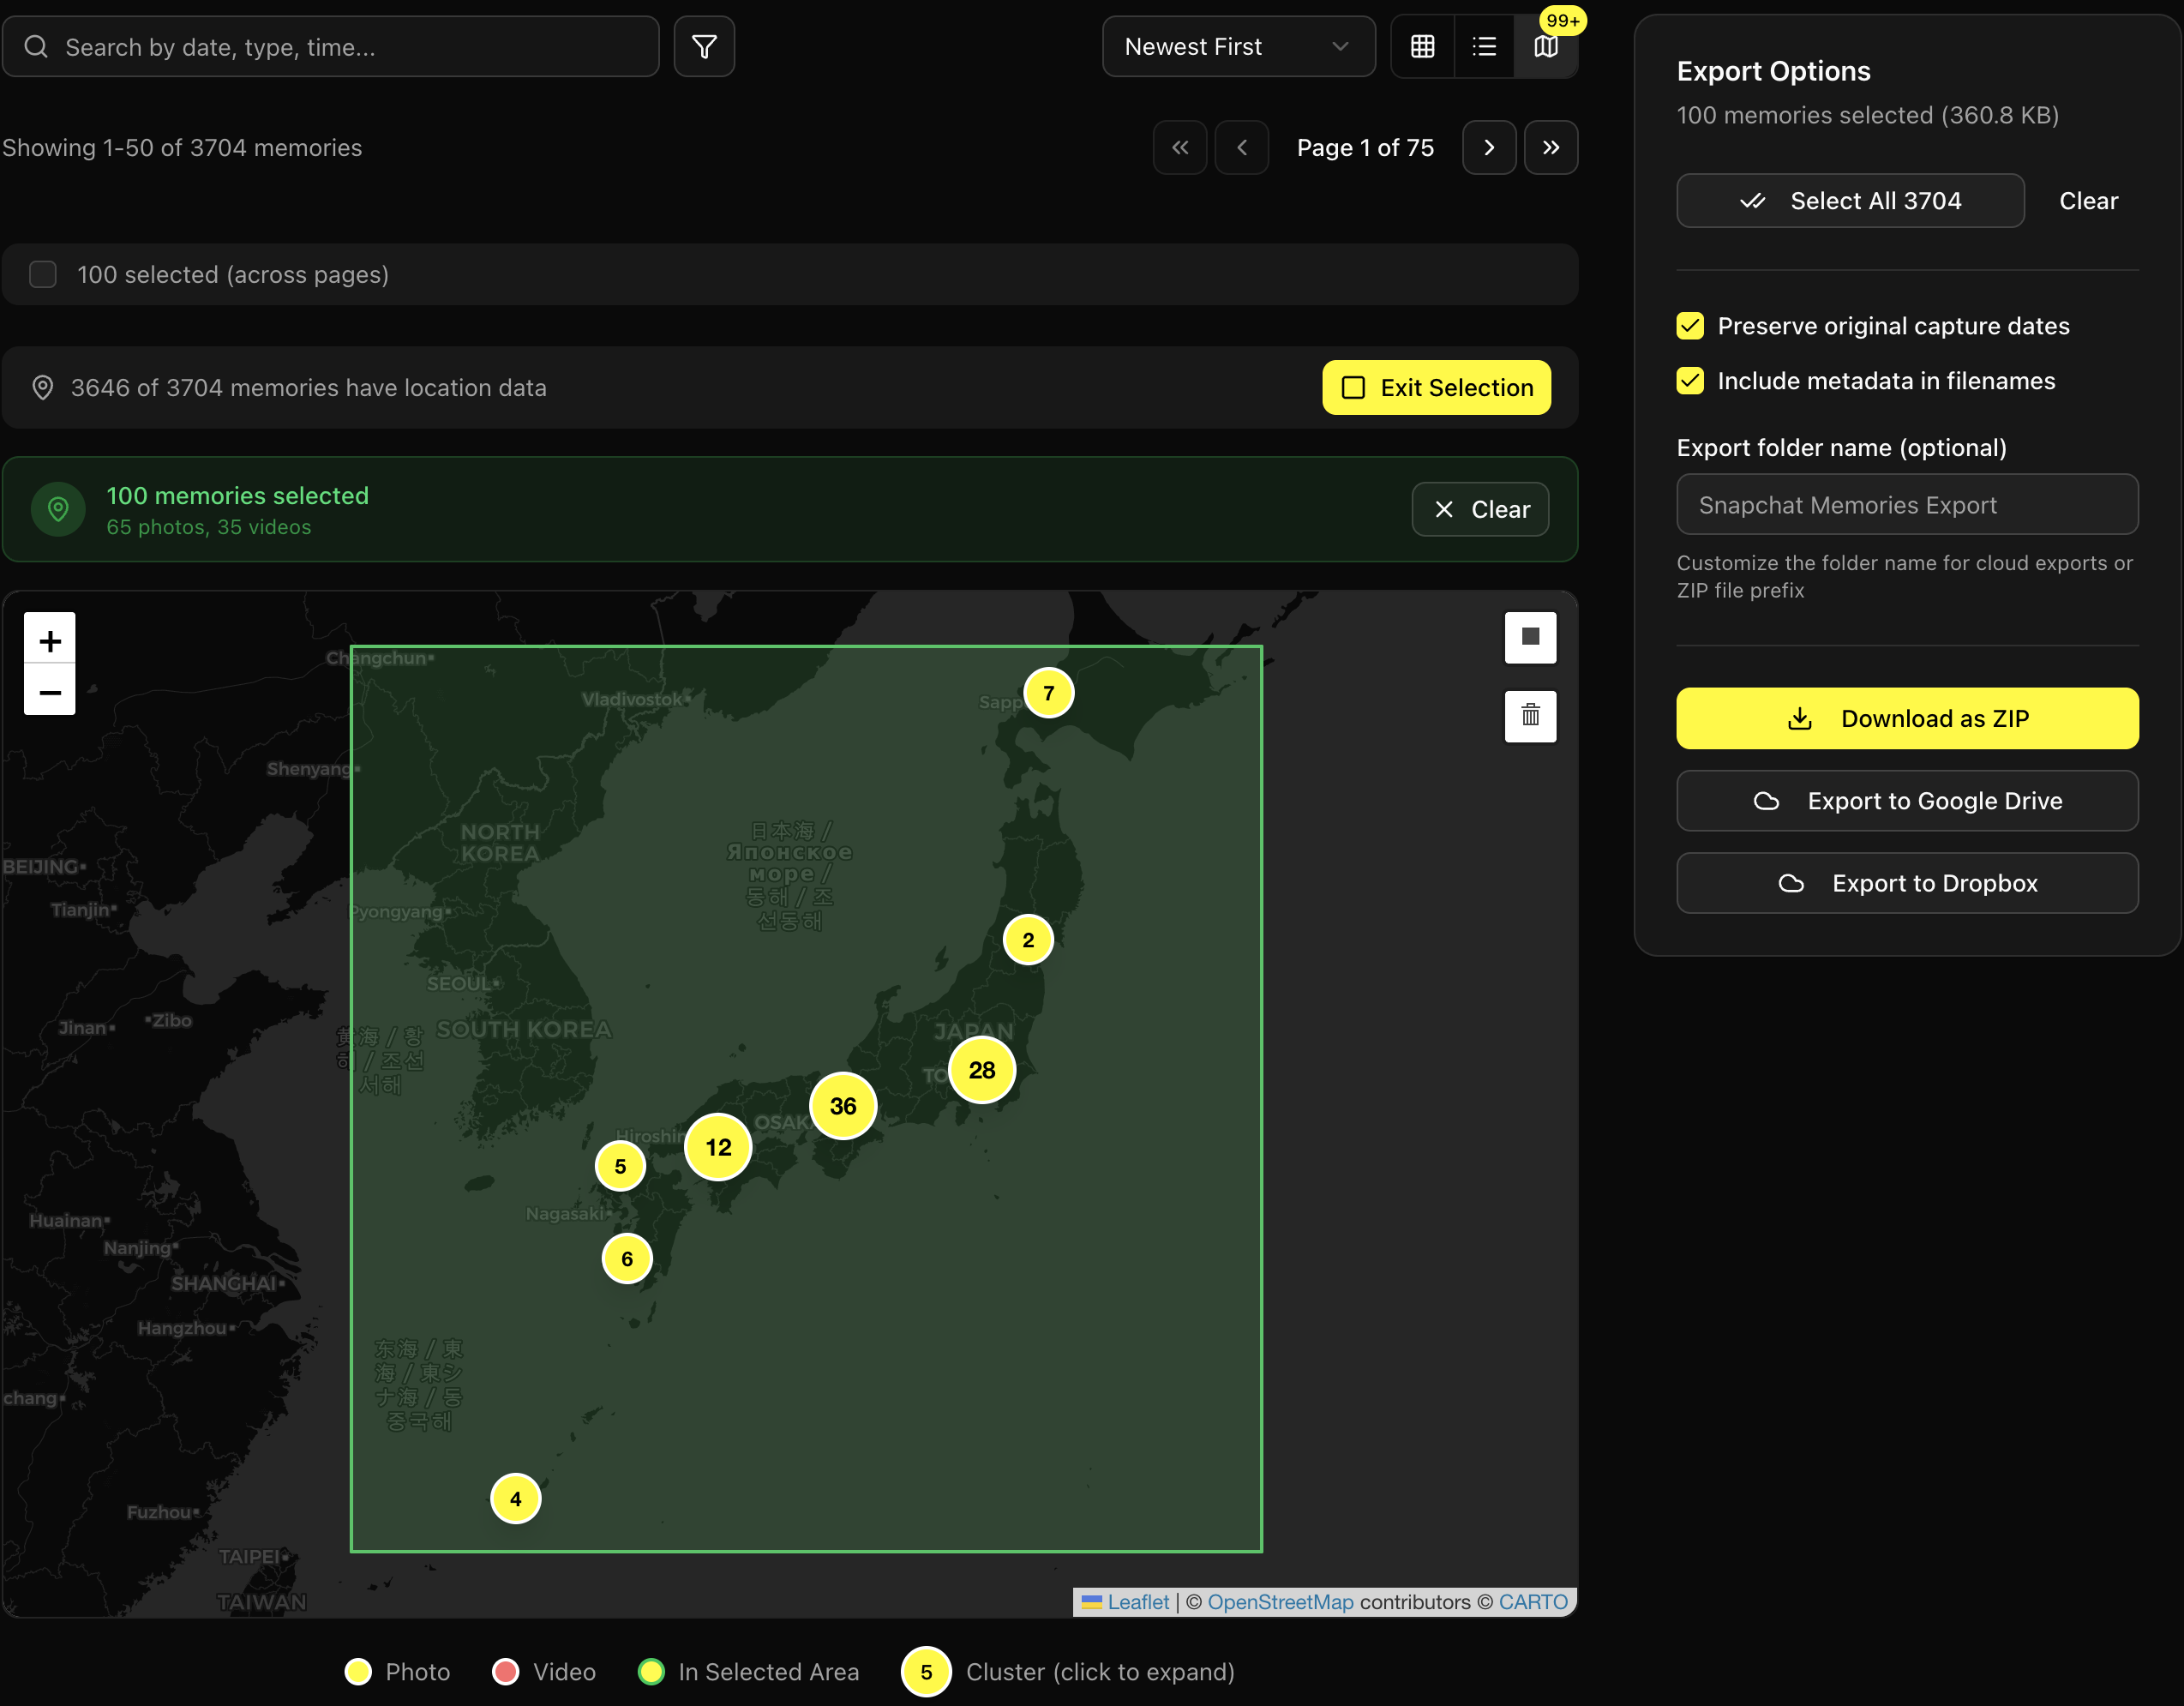The height and width of the screenshot is (1706, 2184).
Task: Switch to map view
Action: click(x=1546, y=46)
